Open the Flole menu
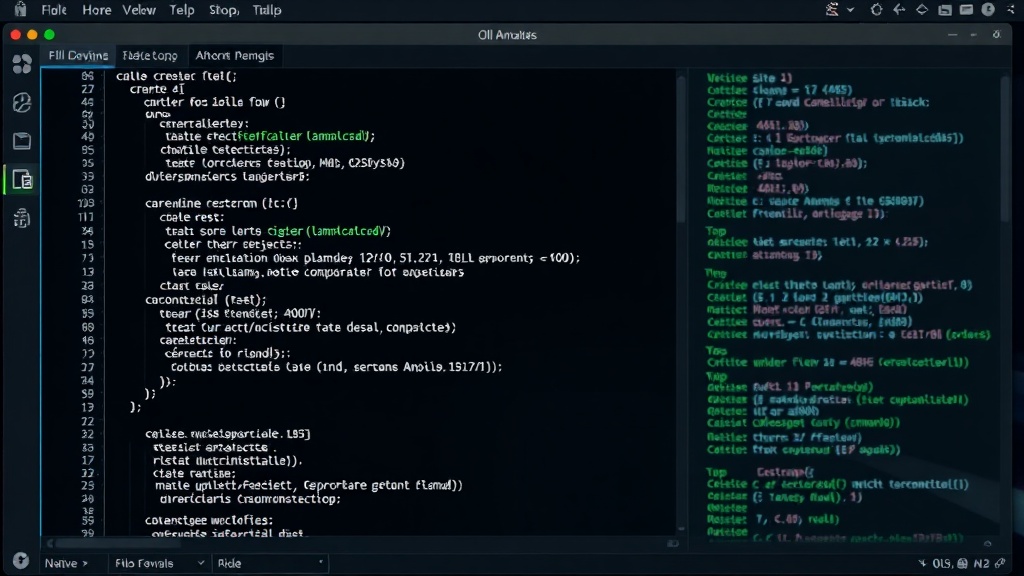Image resolution: width=1024 pixels, height=576 pixels. [x=54, y=10]
